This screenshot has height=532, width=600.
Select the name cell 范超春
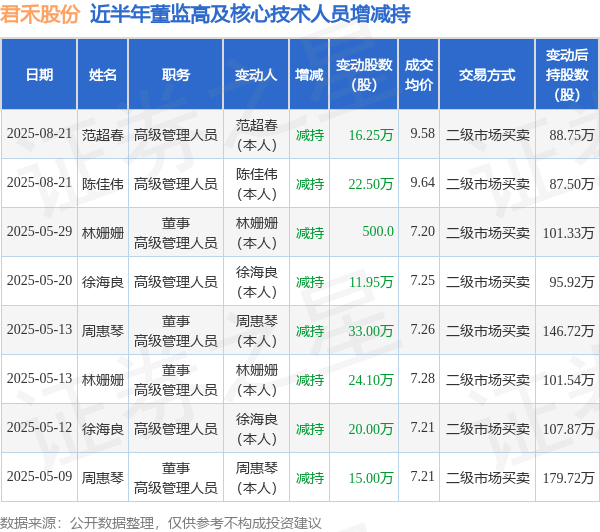103,135
